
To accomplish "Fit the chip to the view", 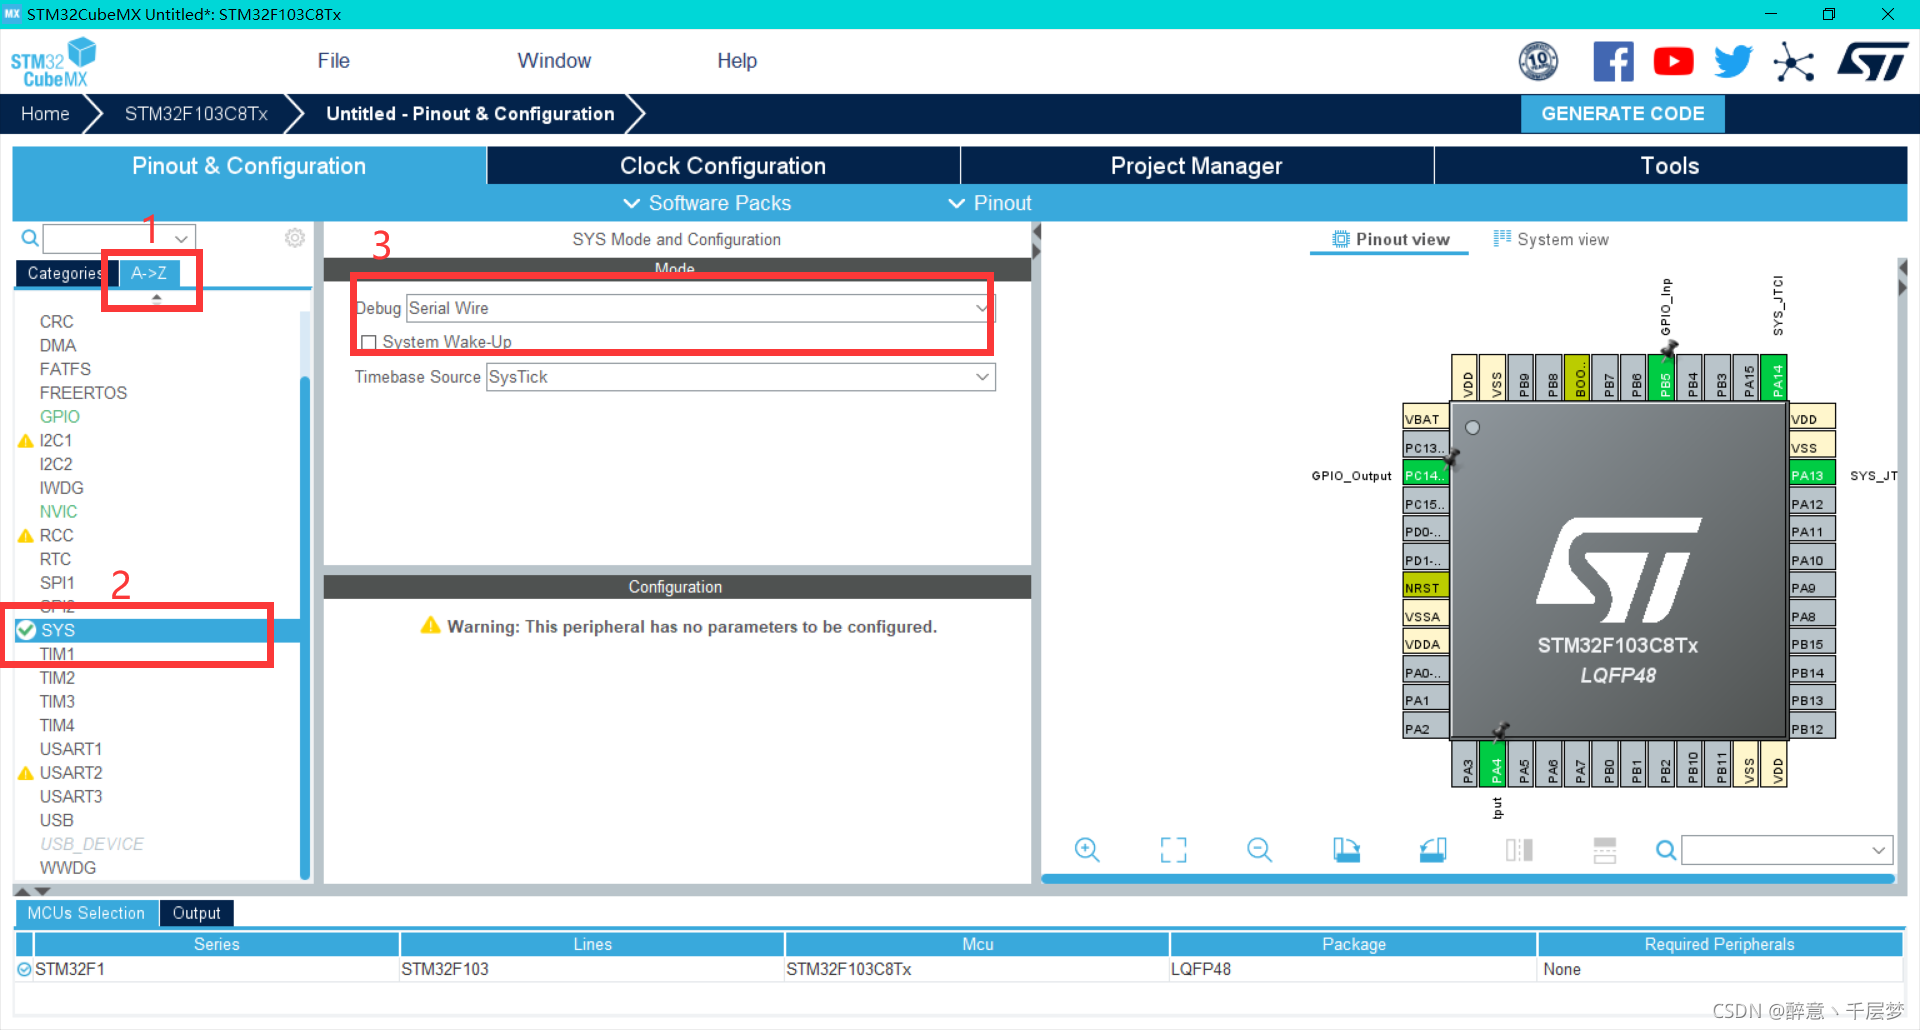I will [1173, 850].
